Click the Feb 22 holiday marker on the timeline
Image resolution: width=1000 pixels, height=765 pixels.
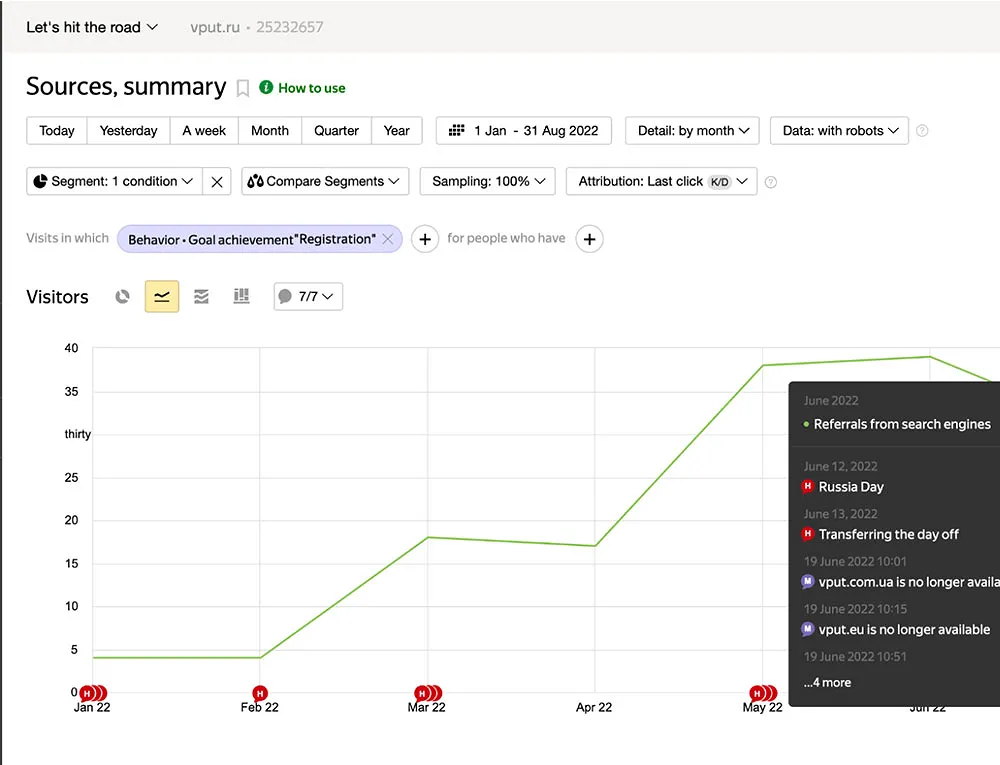coord(260,693)
